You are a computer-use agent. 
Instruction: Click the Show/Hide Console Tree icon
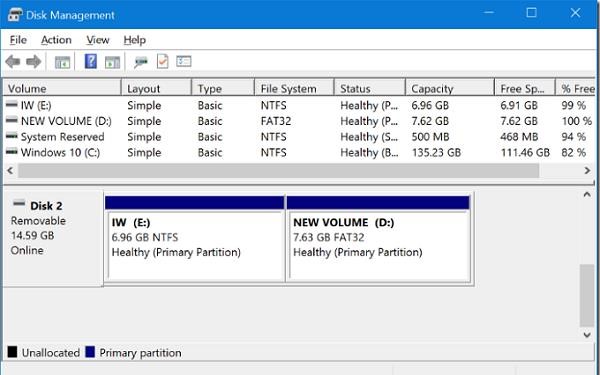[x=62, y=62]
